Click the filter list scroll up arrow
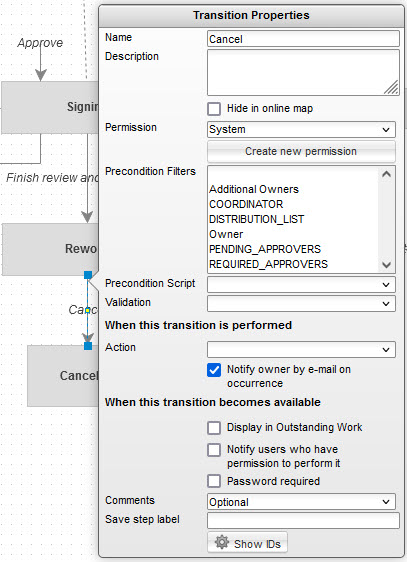This screenshot has width=407, height=562. click(x=386, y=174)
